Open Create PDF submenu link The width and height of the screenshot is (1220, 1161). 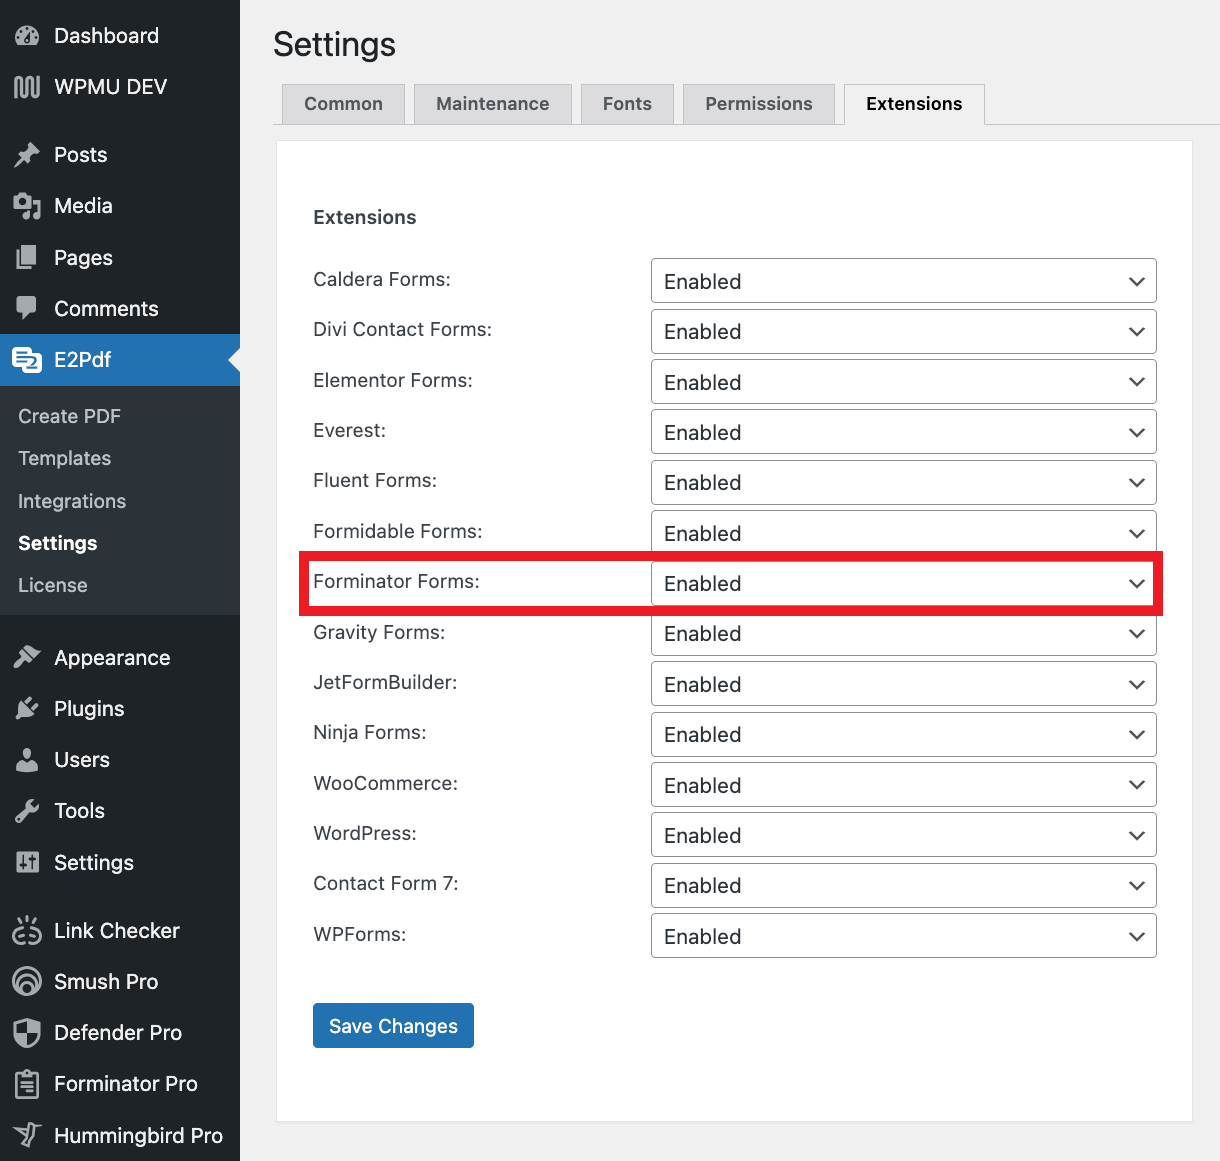tap(69, 416)
